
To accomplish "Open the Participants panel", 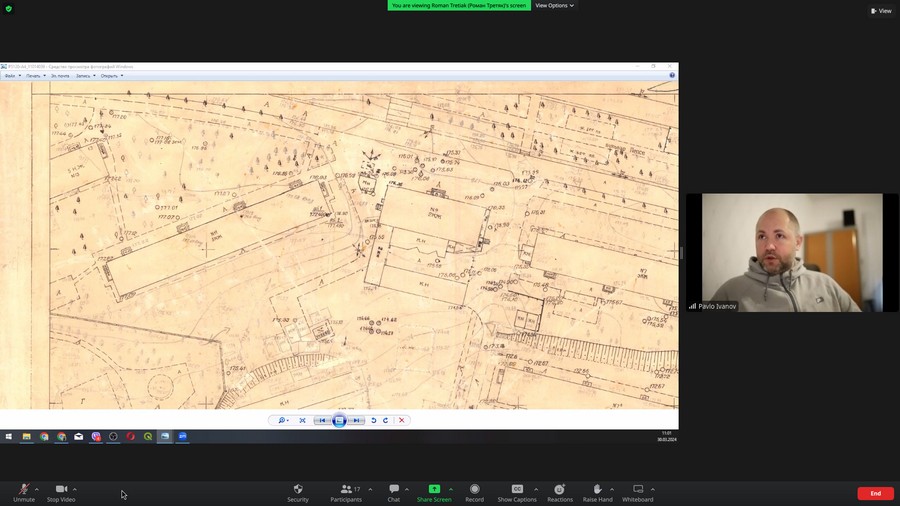I will pyautogui.click(x=346, y=493).
